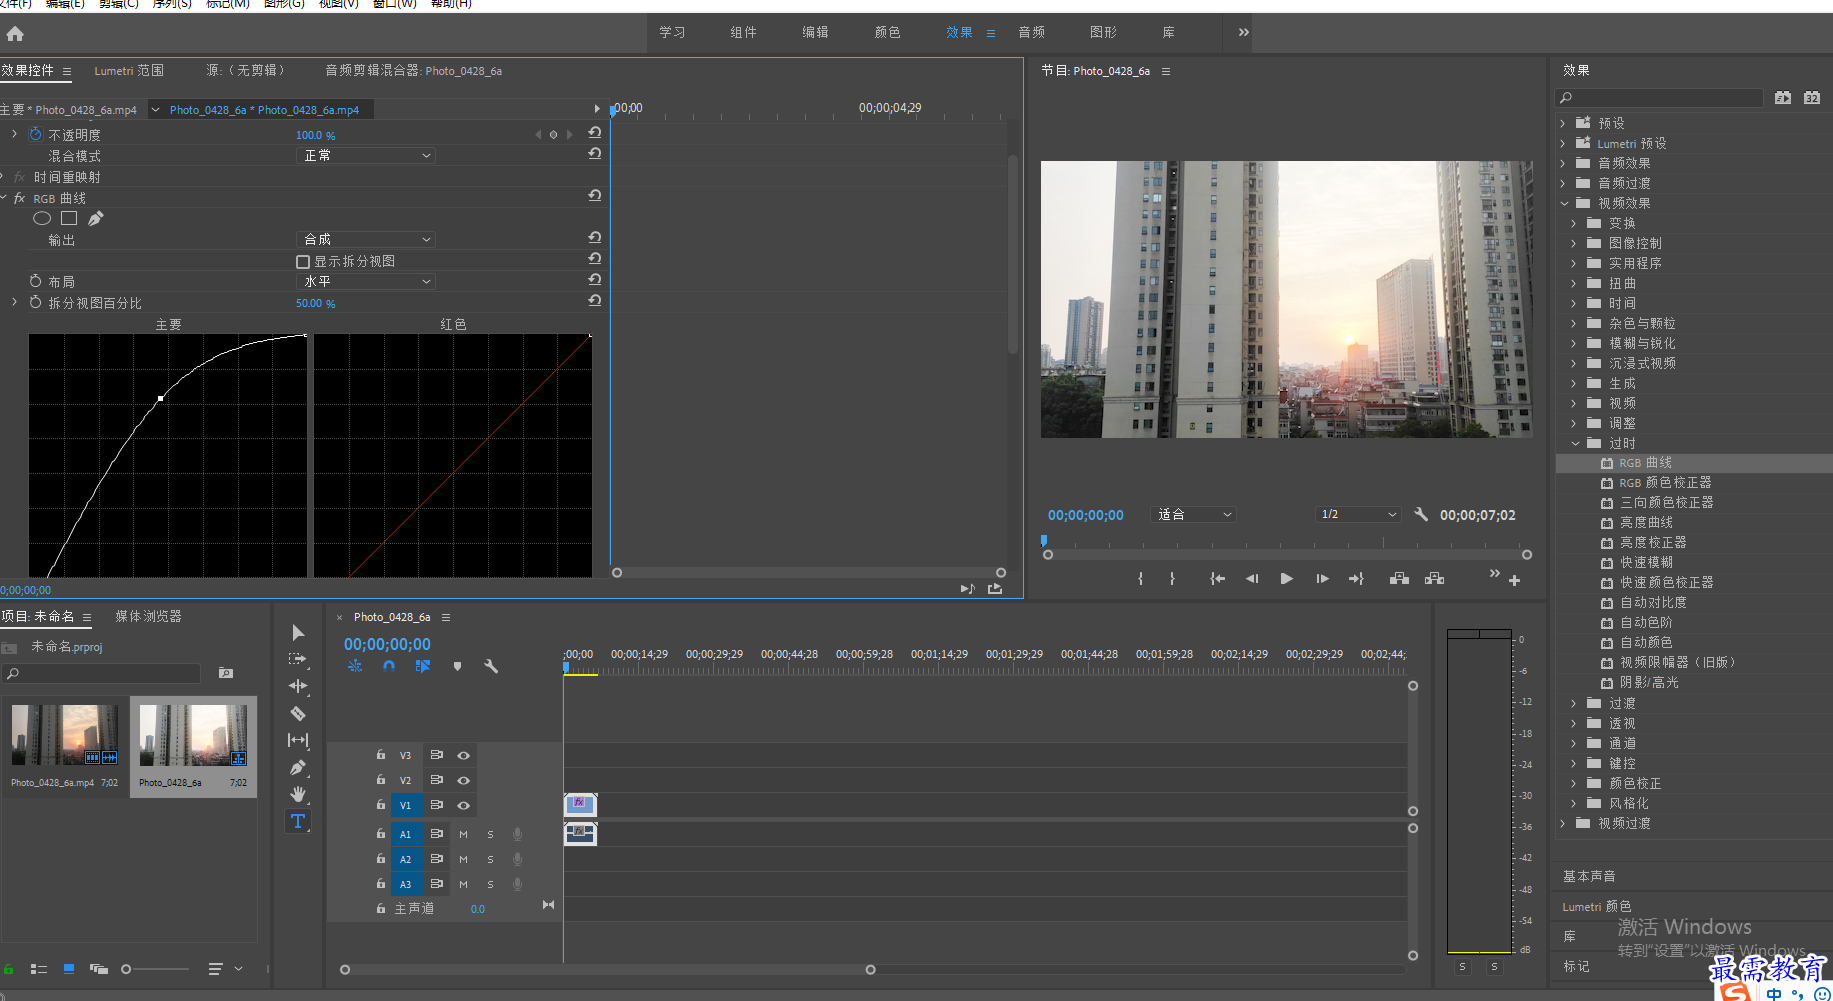Select the Photo_0428_6a.mp4 thumbnail
This screenshot has height=1001, width=1833.
(64, 735)
